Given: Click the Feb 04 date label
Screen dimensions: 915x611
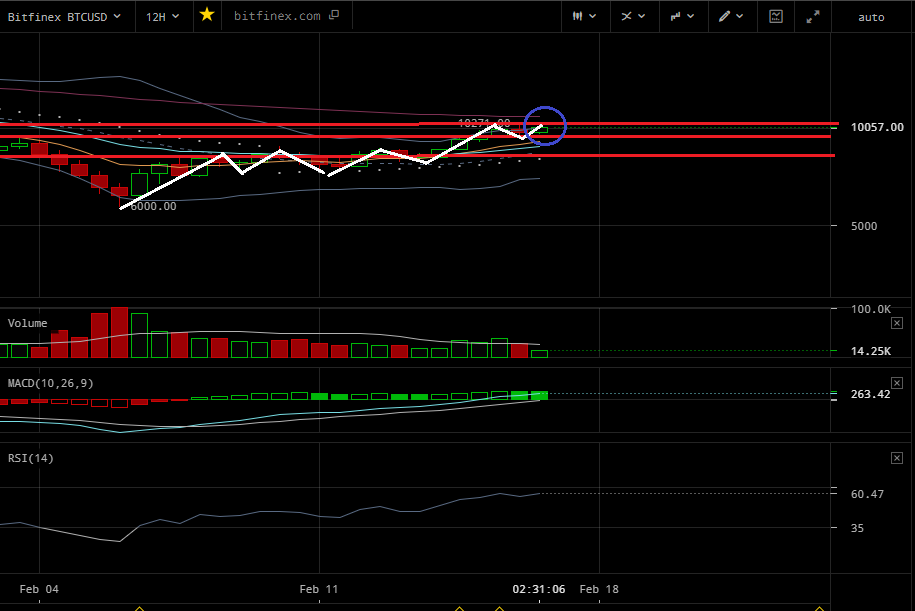Looking at the screenshot, I should (39, 589).
